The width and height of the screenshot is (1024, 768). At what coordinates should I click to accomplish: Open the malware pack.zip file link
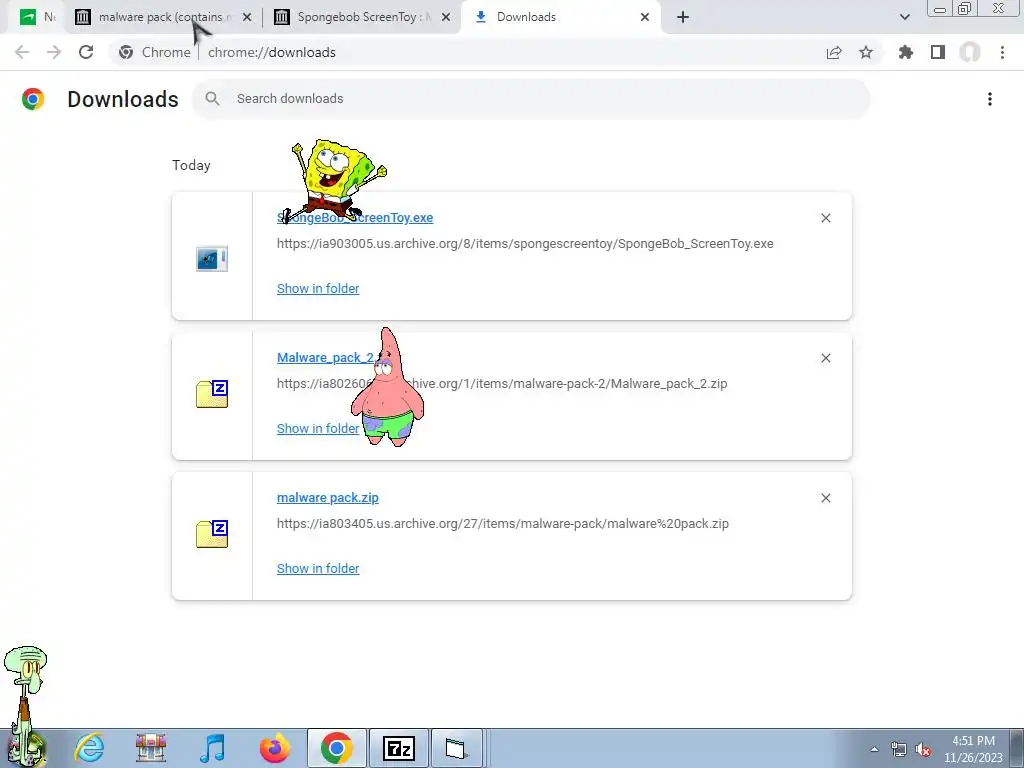pyautogui.click(x=328, y=498)
